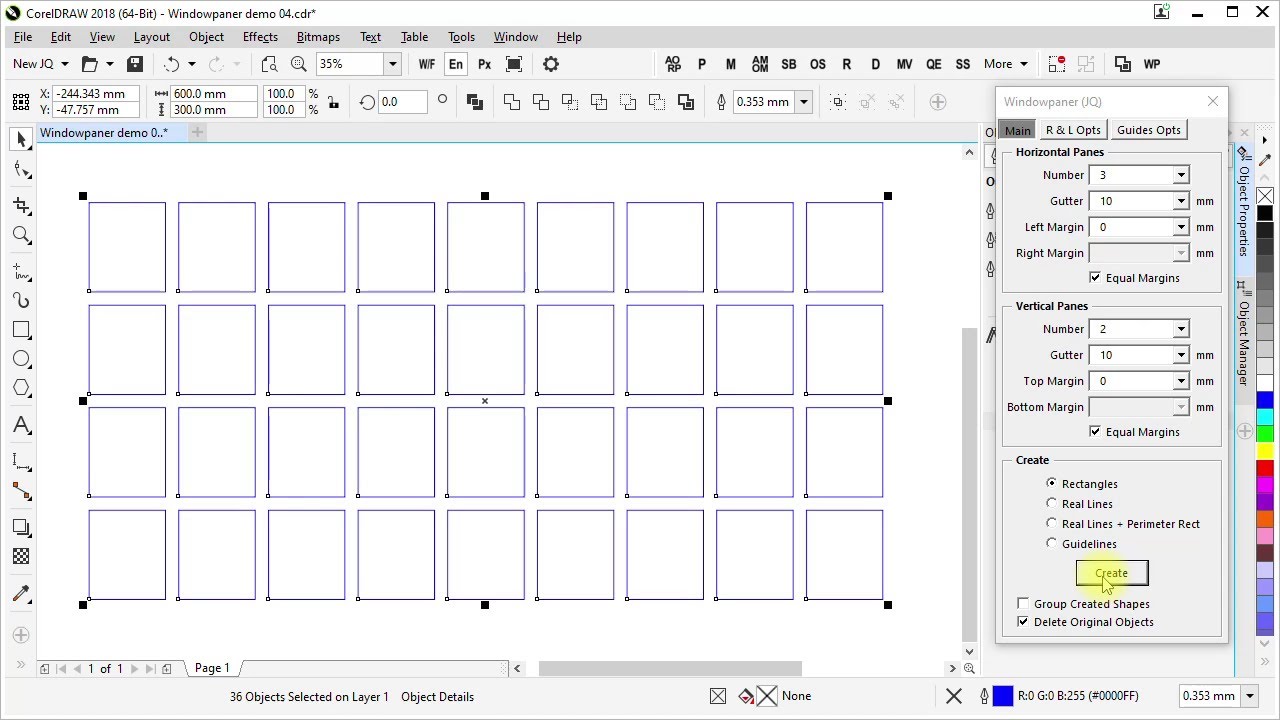Open the Bitmaps menu
This screenshot has height=720, width=1280.
click(x=318, y=37)
